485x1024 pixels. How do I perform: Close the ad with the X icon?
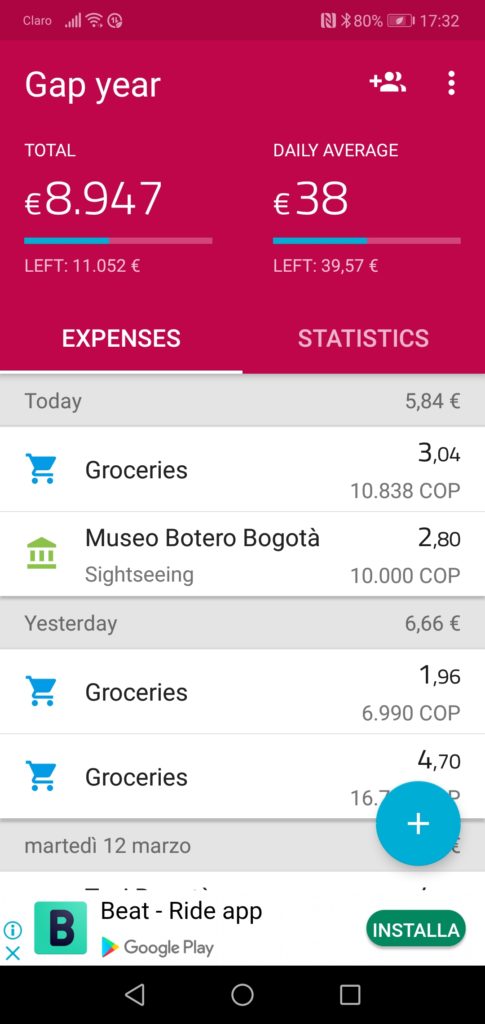[x=13, y=953]
